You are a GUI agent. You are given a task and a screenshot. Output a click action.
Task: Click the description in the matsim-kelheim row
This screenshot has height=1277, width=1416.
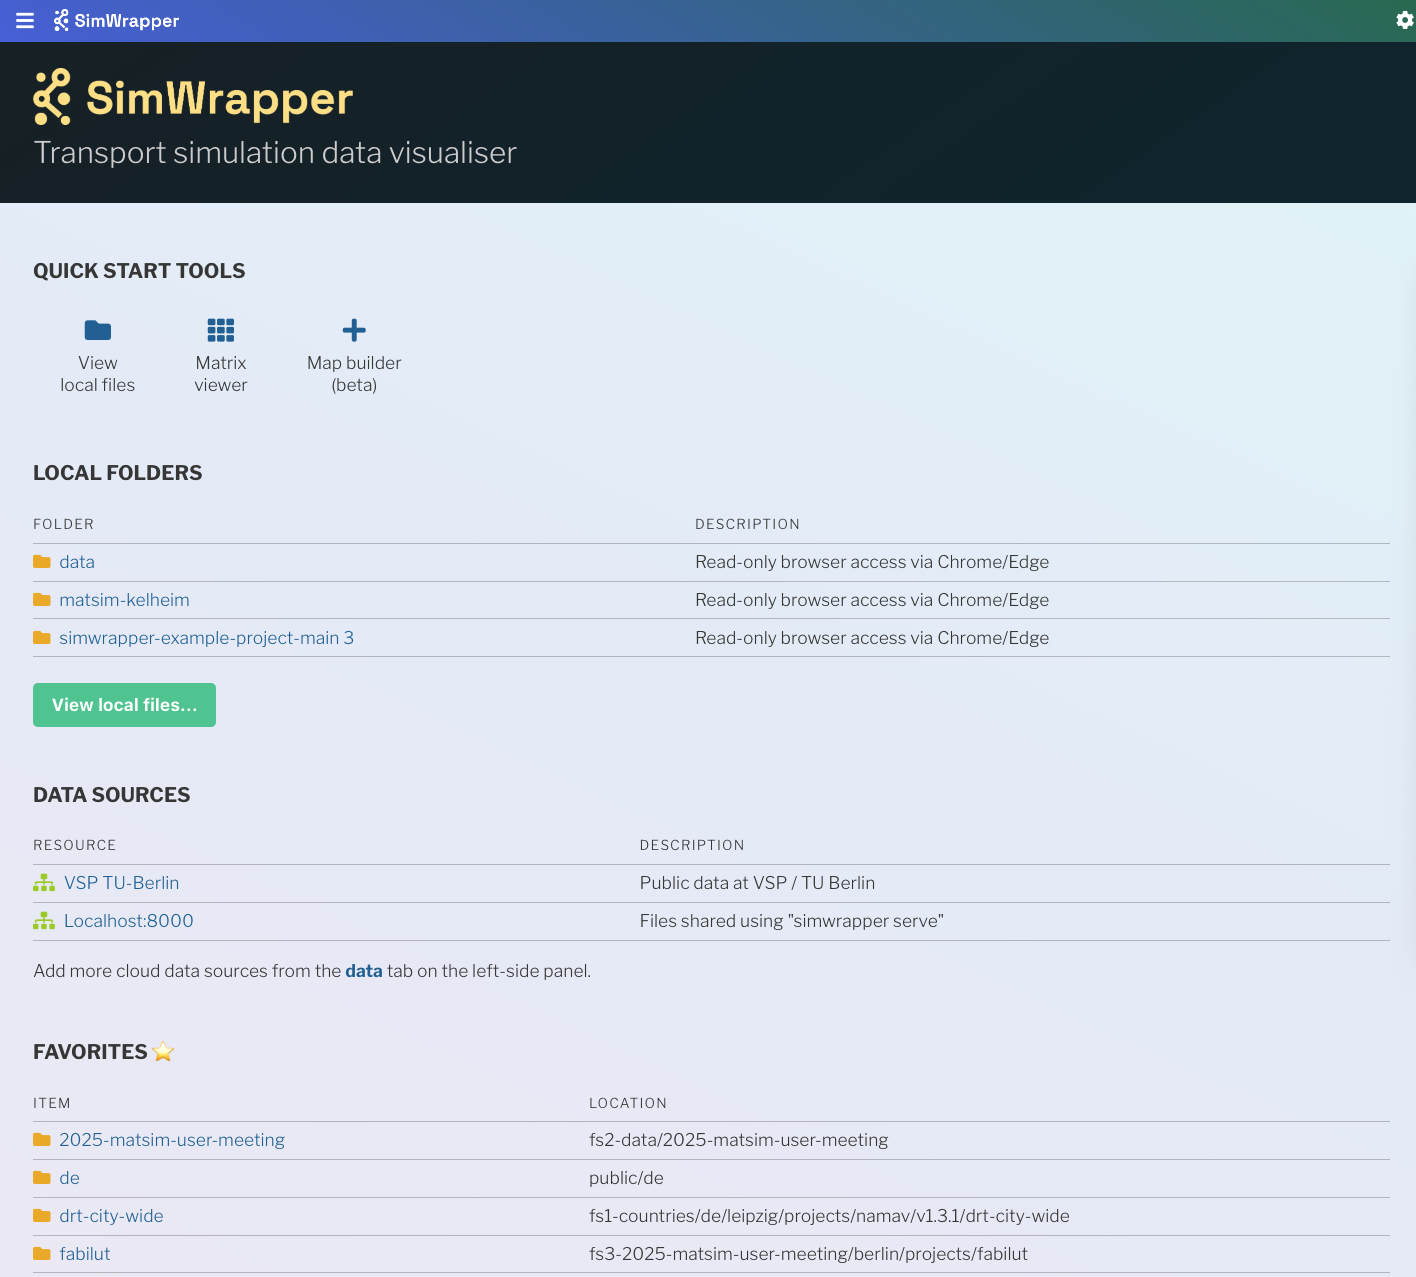point(872,600)
